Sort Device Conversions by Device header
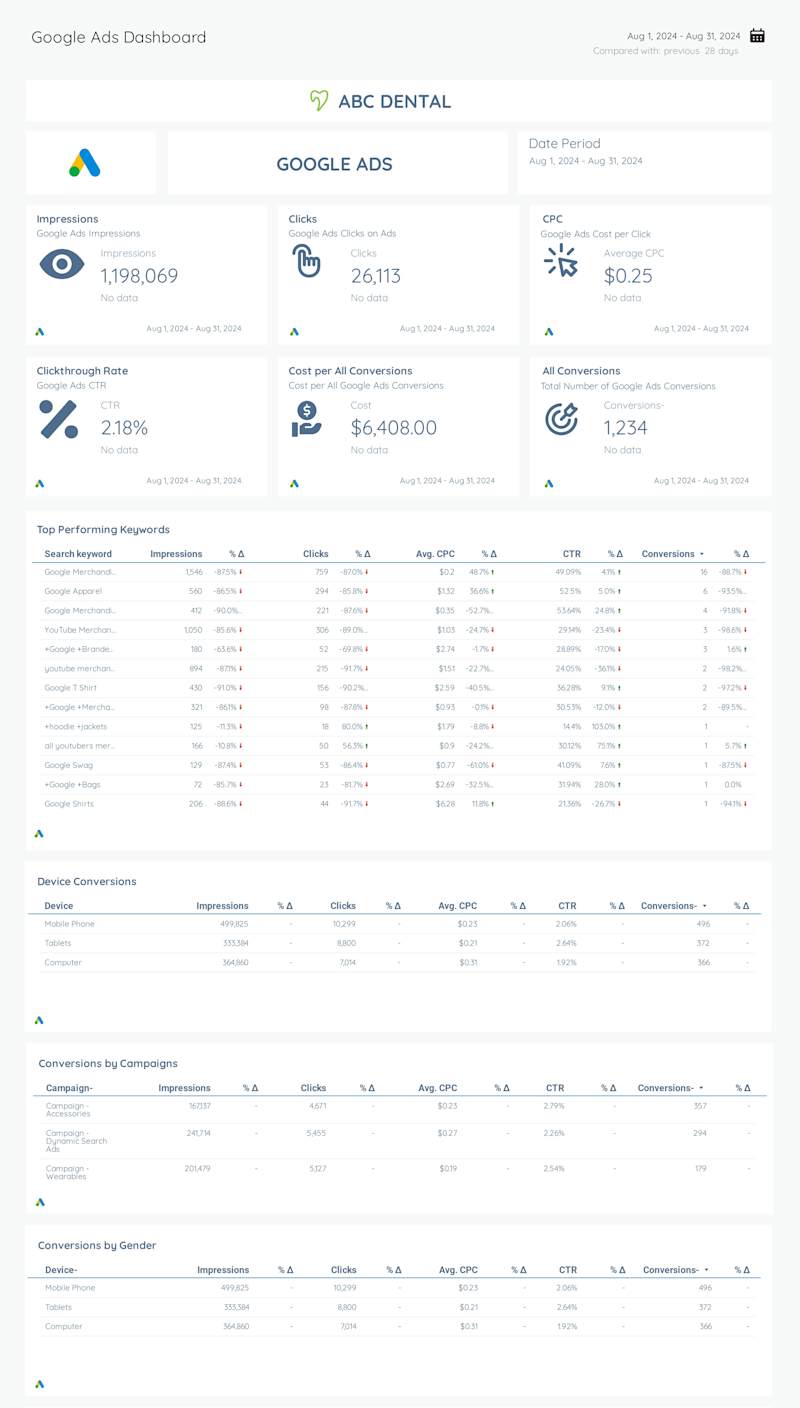Image resolution: width=800 pixels, height=1408 pixels. pyautogui.click(x=59, y=906)
